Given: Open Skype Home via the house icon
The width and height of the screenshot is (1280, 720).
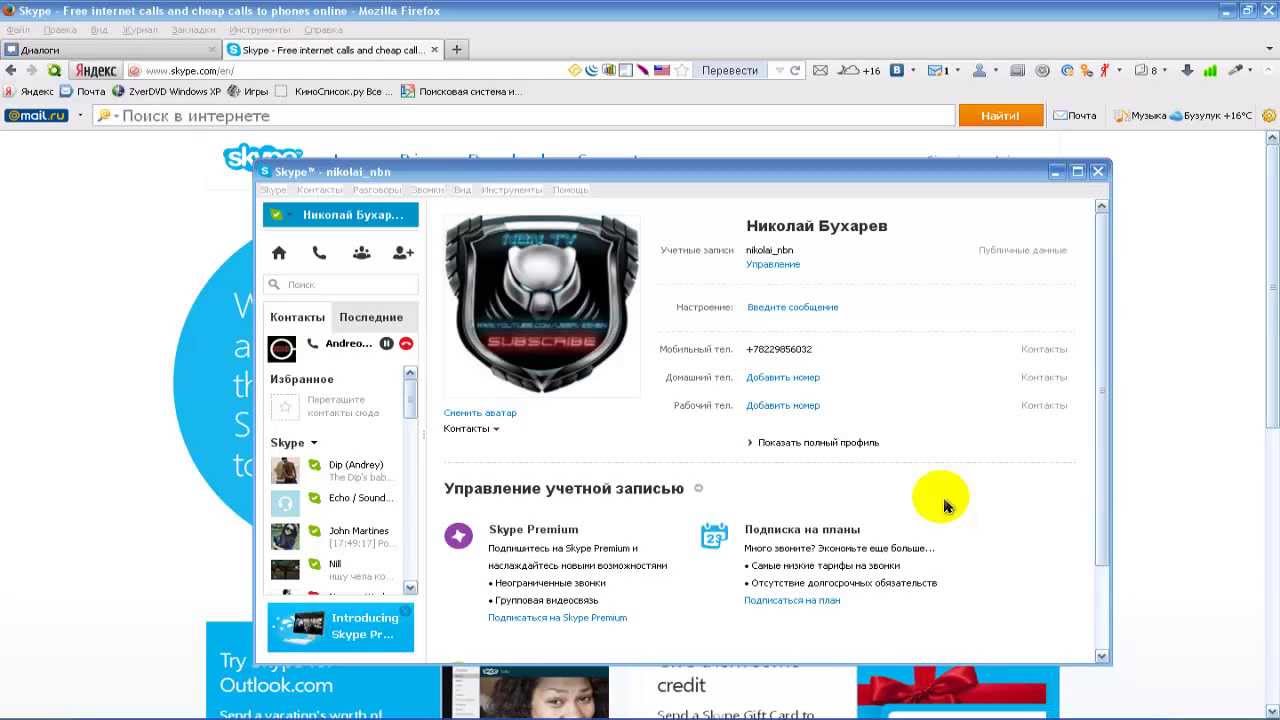Looking at the screenshot, I should coord(279,253).
